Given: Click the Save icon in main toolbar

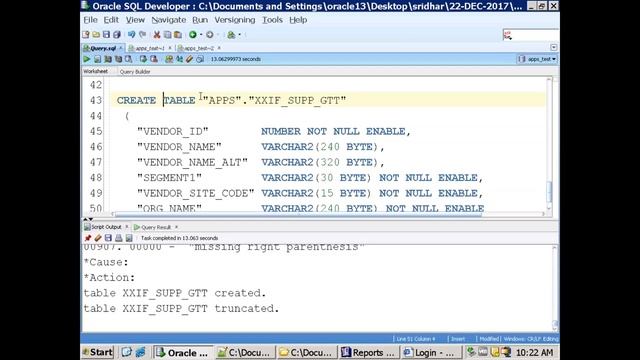Looking at the screenshot, I should point(107,35).
